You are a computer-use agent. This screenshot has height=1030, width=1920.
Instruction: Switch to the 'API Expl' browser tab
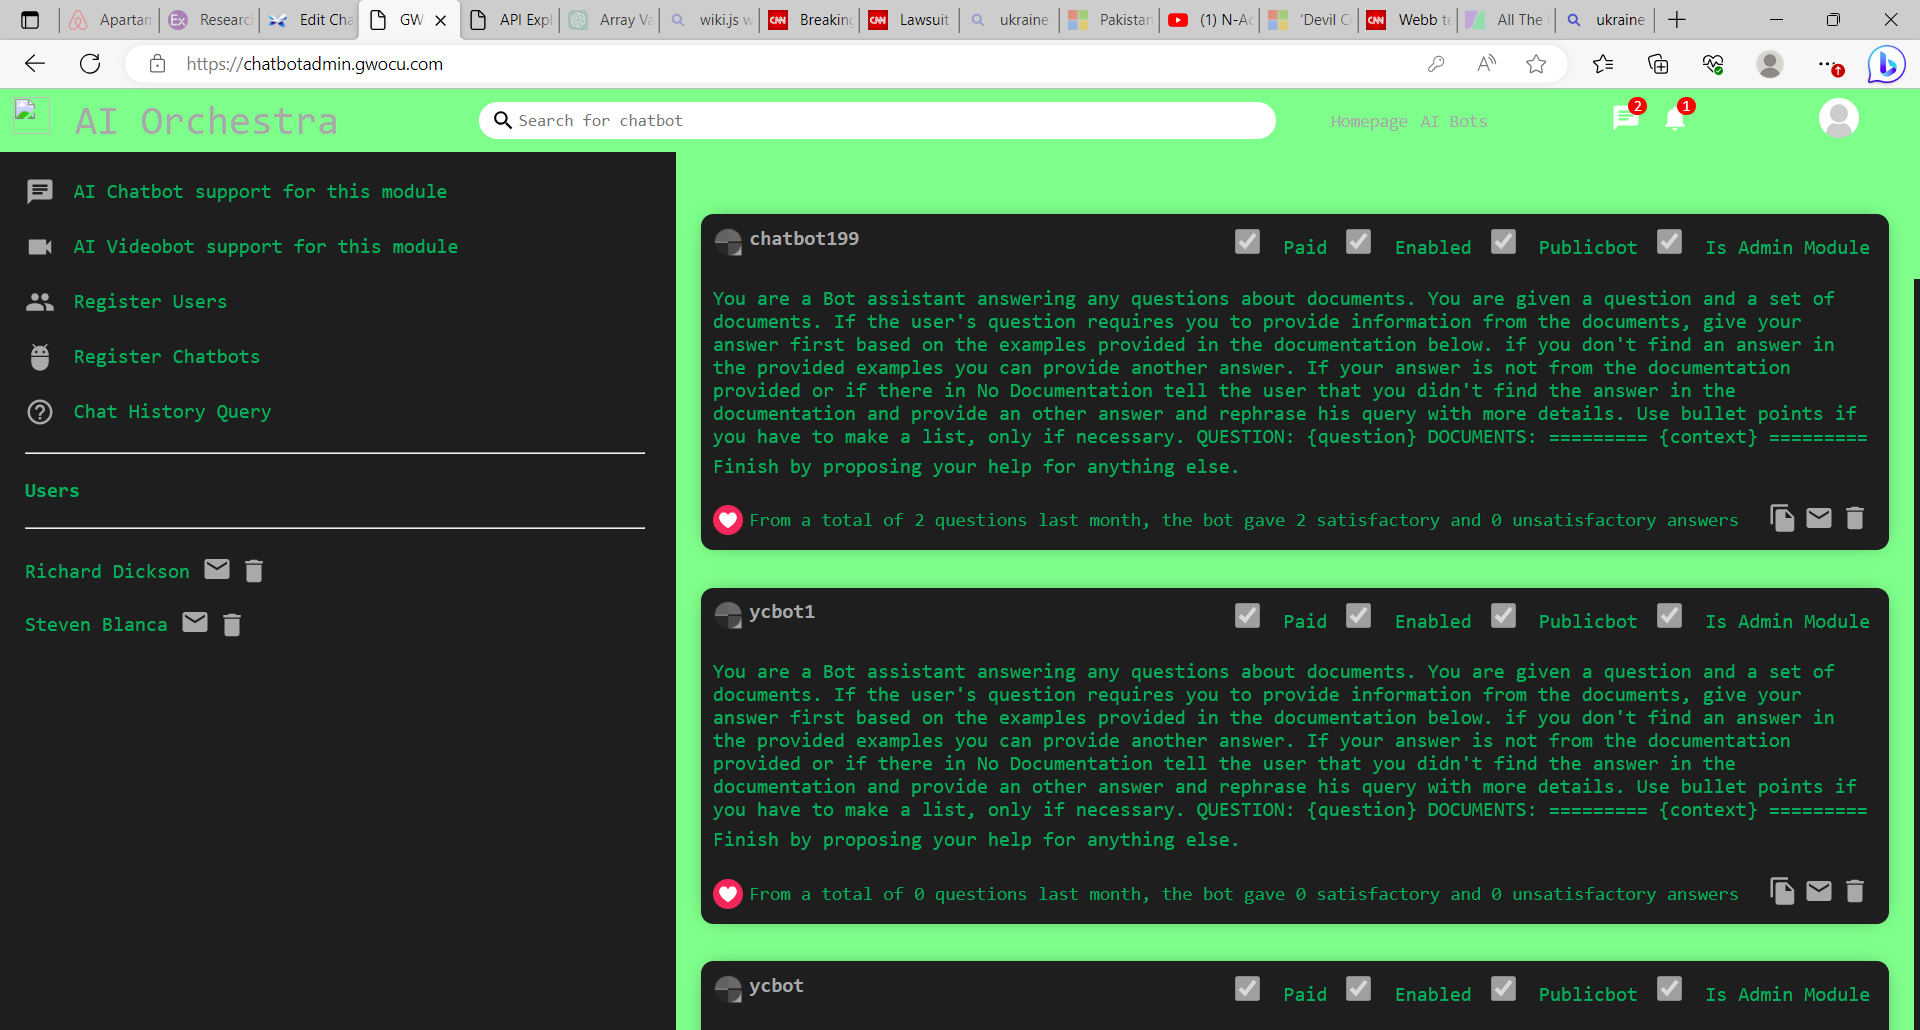514,20
